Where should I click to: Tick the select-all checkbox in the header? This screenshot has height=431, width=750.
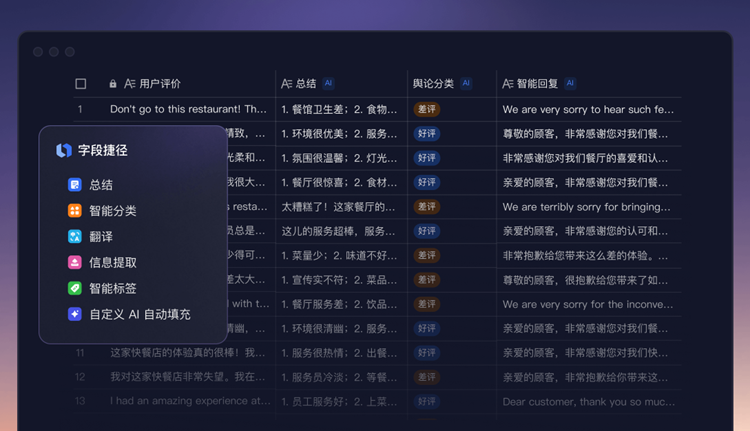click(x=81, y=84)
